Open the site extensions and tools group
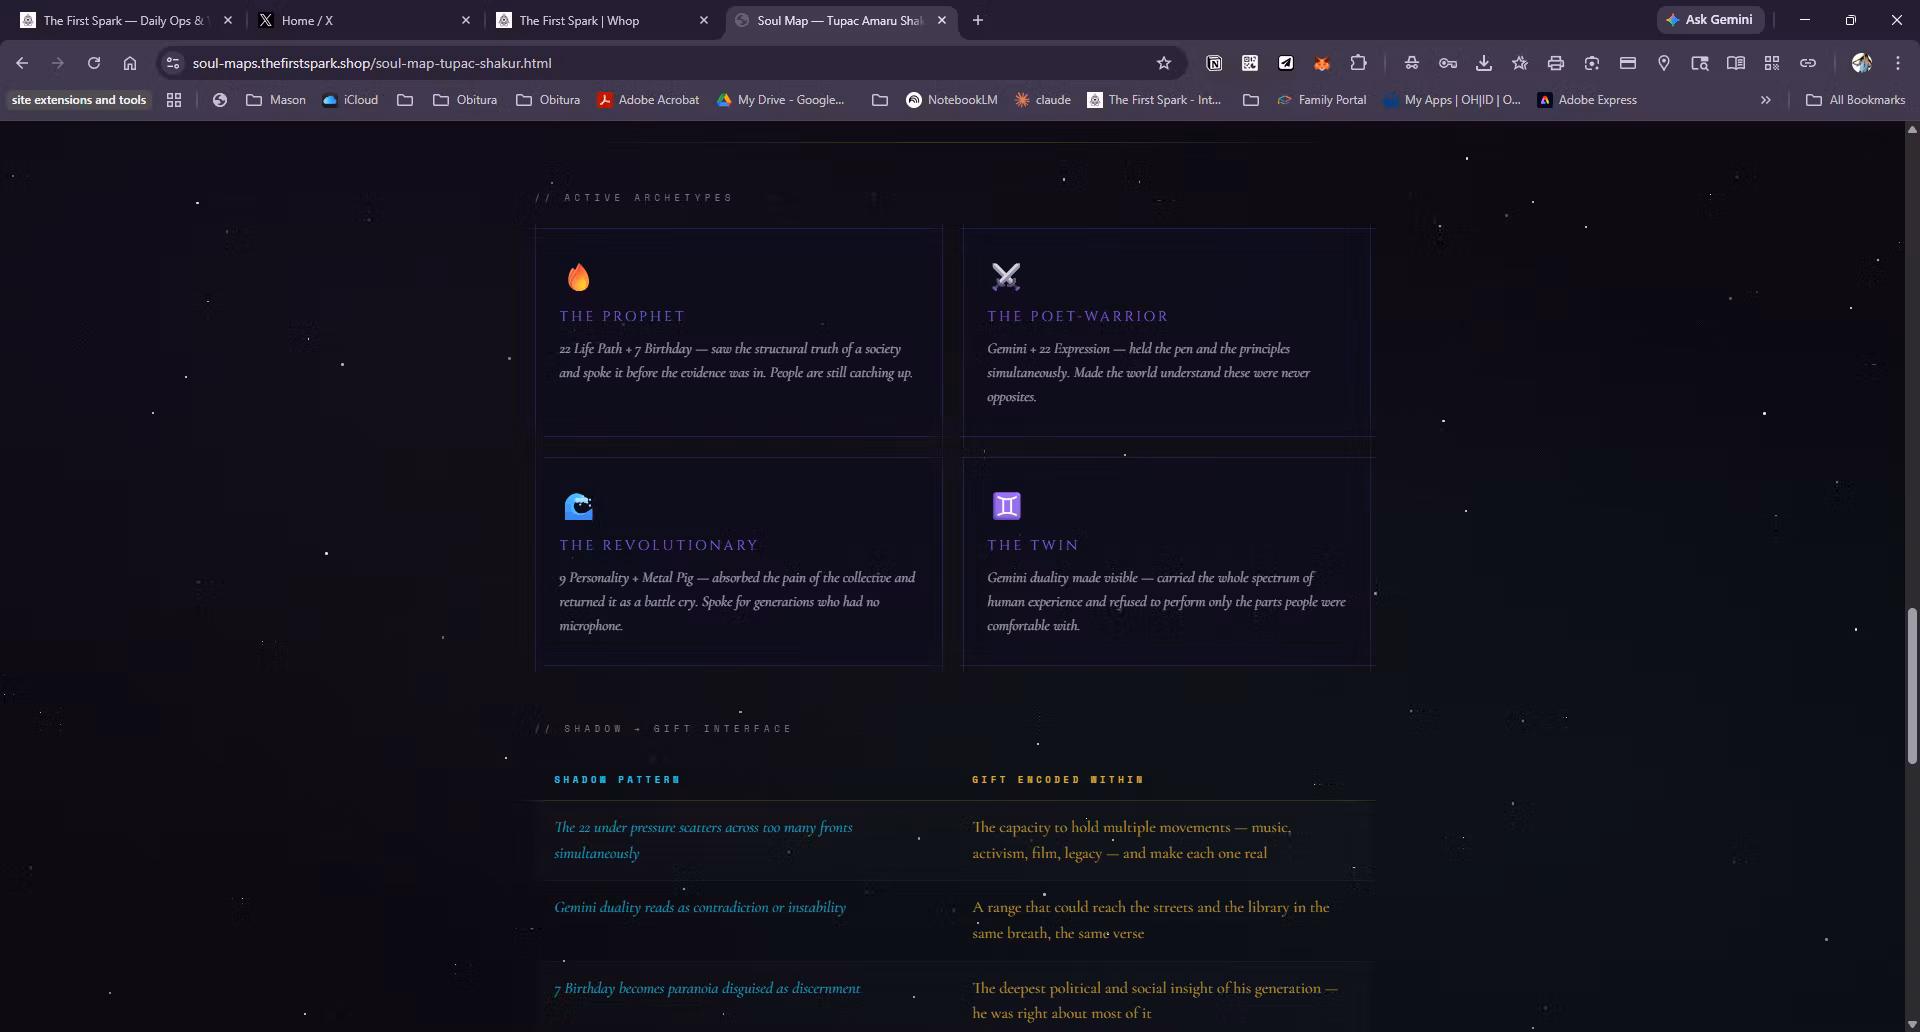Image resolution: width=1920 pixels, height=1032 pixels. (x=79, y=100)
